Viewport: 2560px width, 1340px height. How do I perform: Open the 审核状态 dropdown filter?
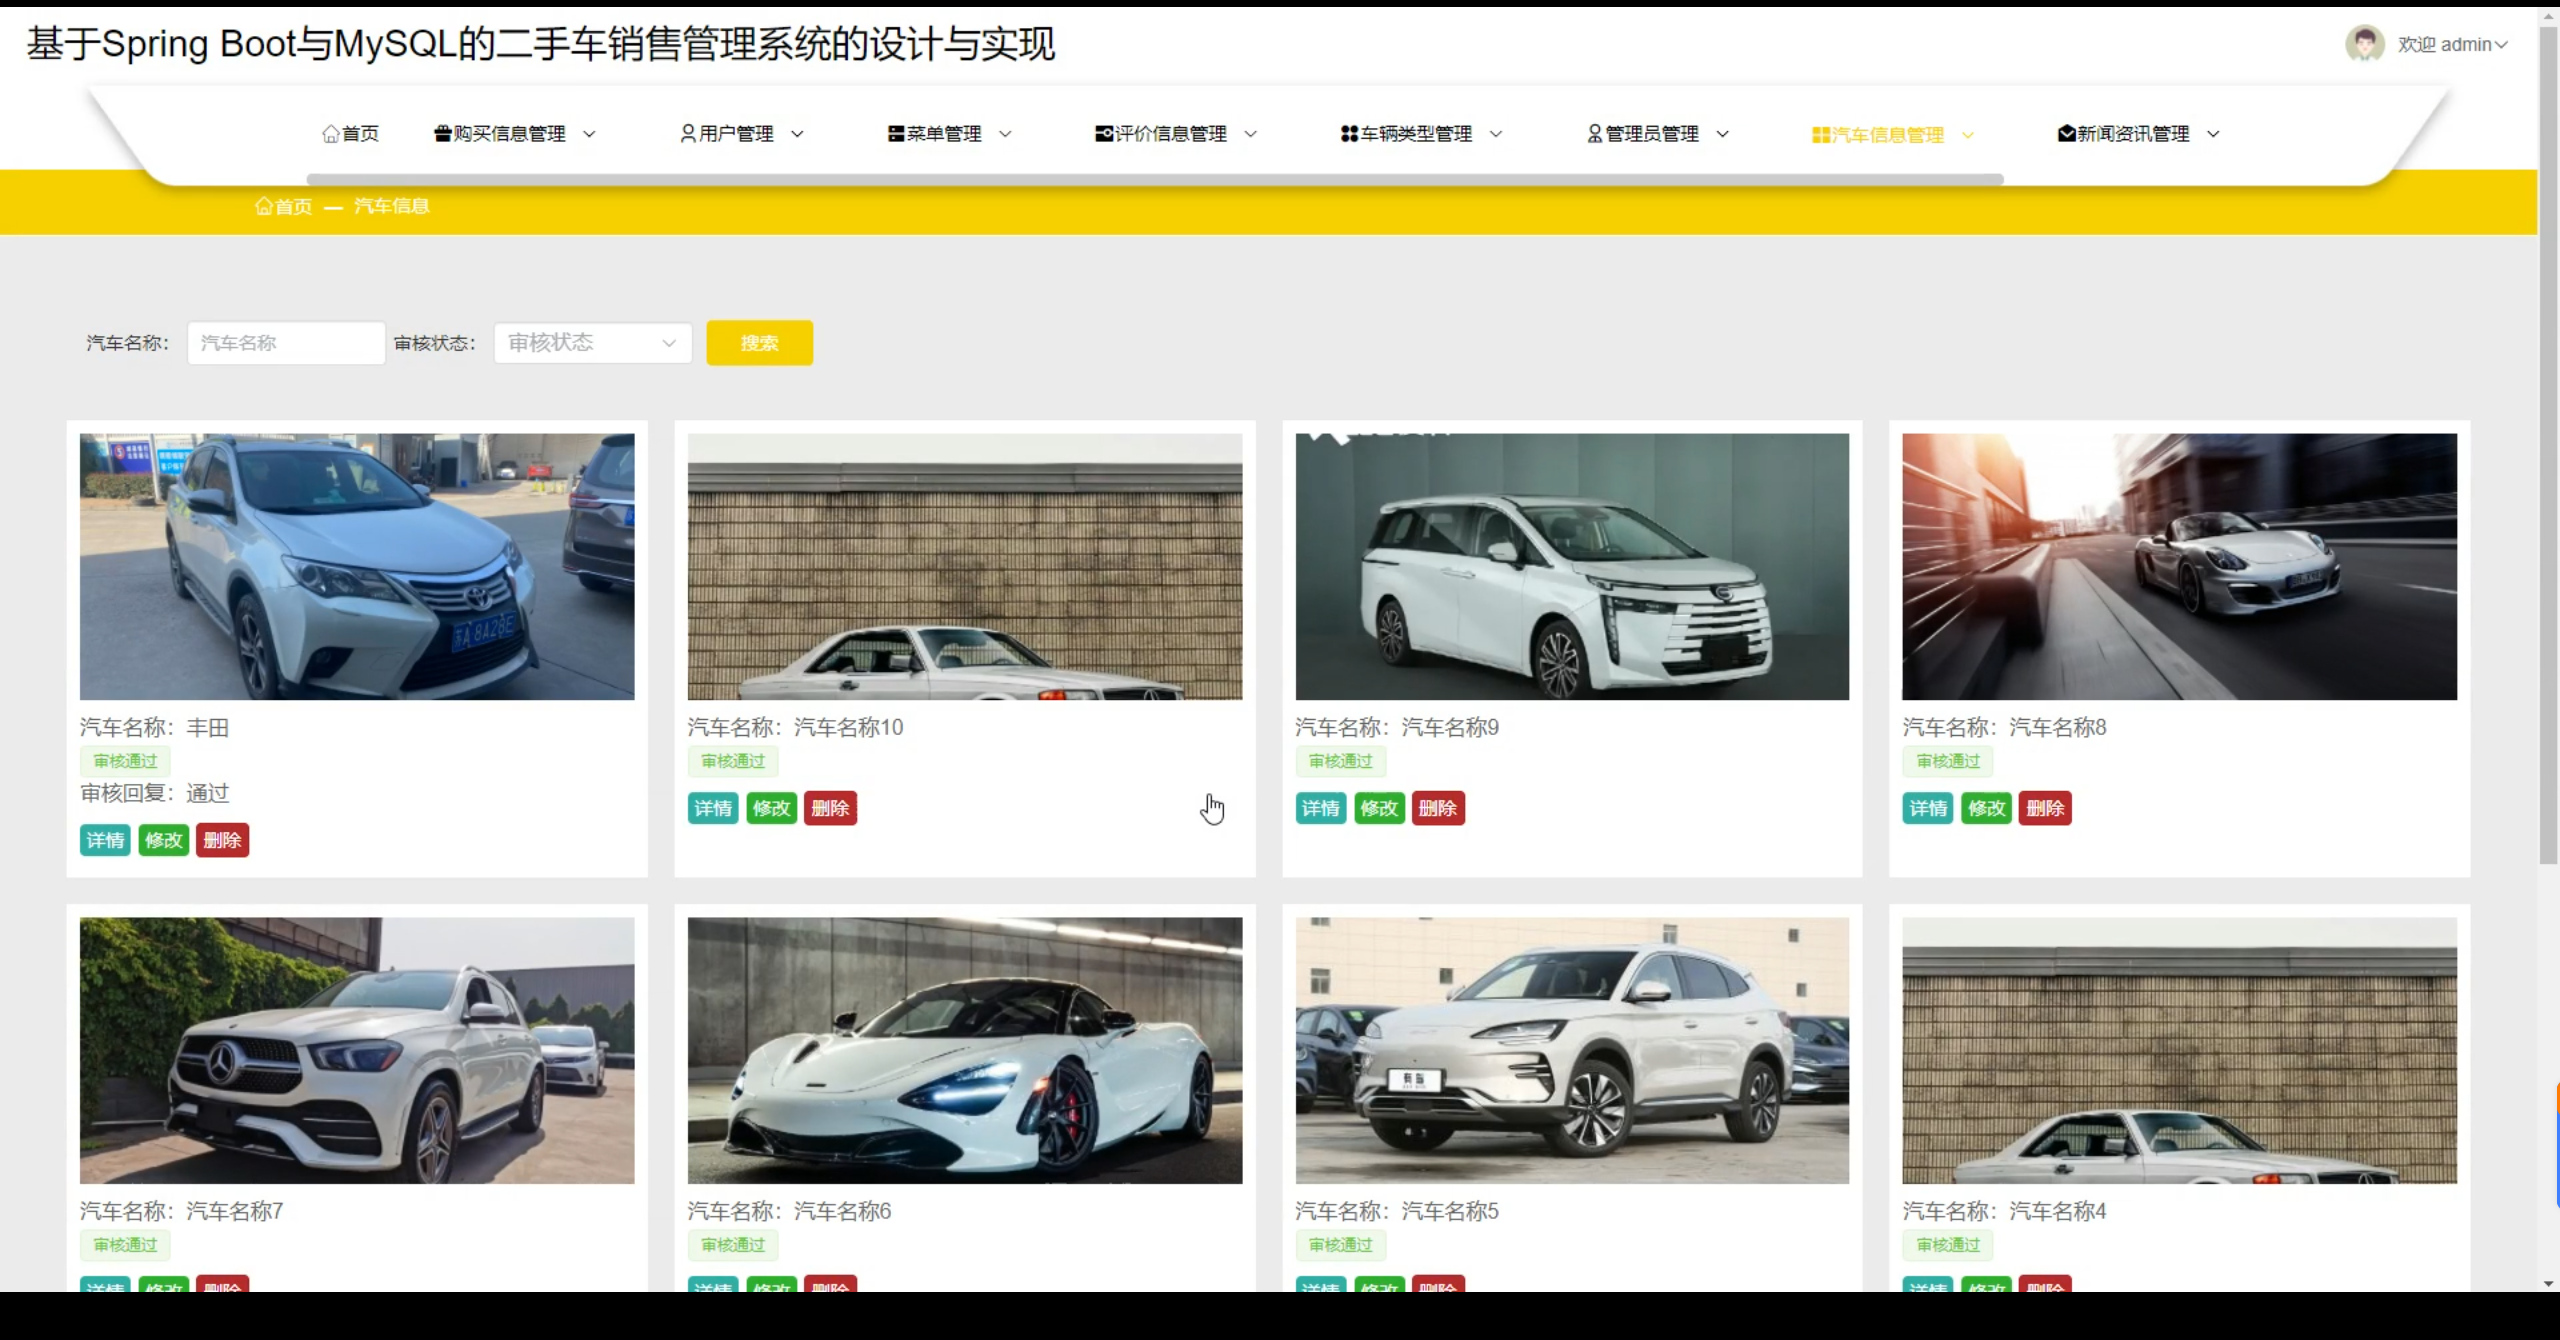coord(592,343)
